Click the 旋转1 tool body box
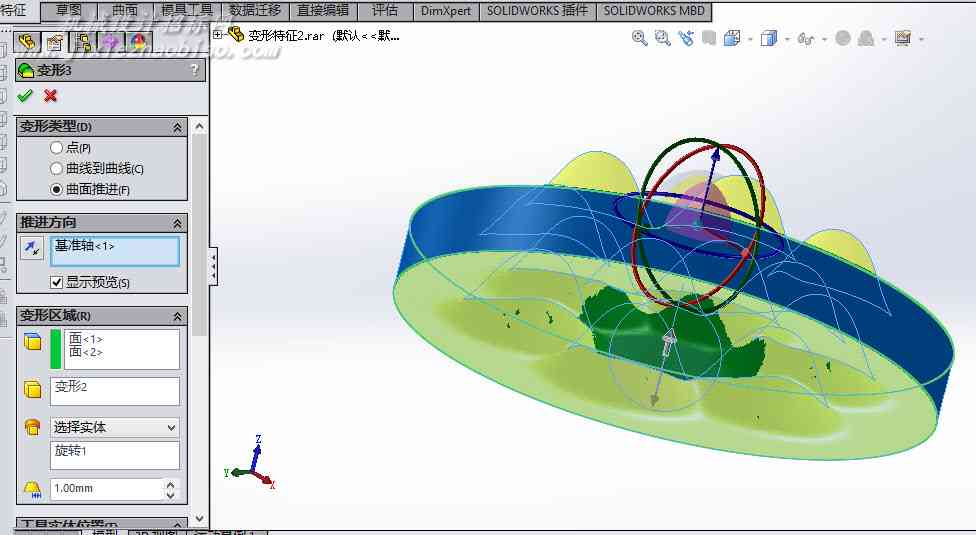Screen dimensions: 976x535 [115, 455]
